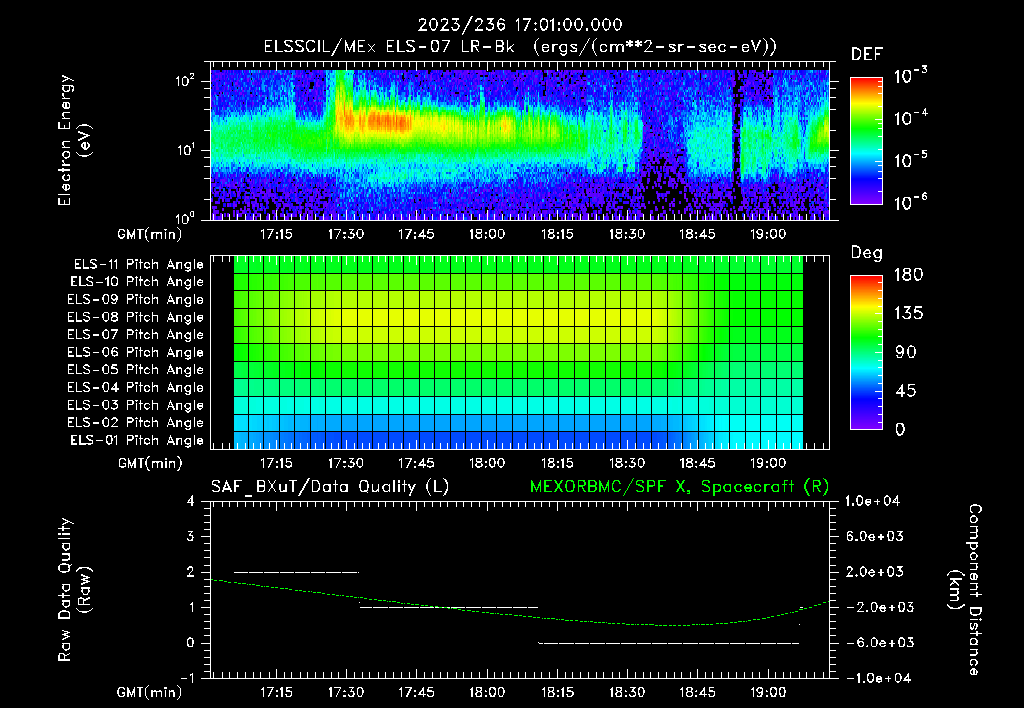Click the 10^2 energy axis tick label
The image size is (1024, 708).
(x=185, y=81)
